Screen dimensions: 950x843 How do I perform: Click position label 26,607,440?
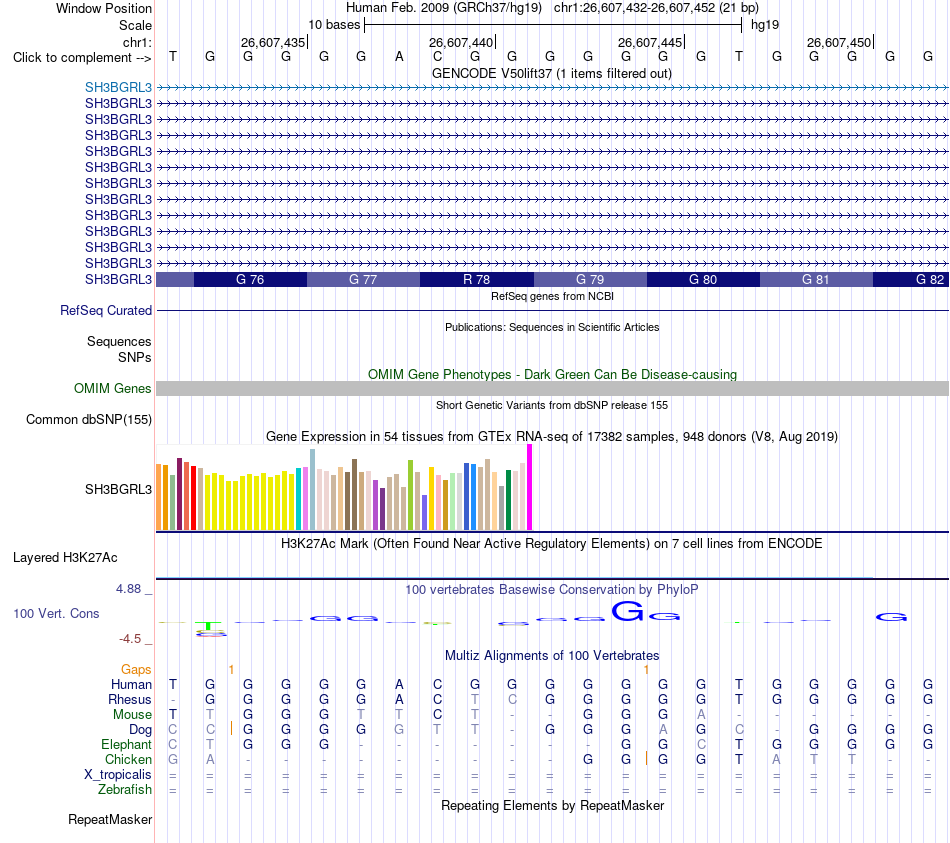(461, 42)
